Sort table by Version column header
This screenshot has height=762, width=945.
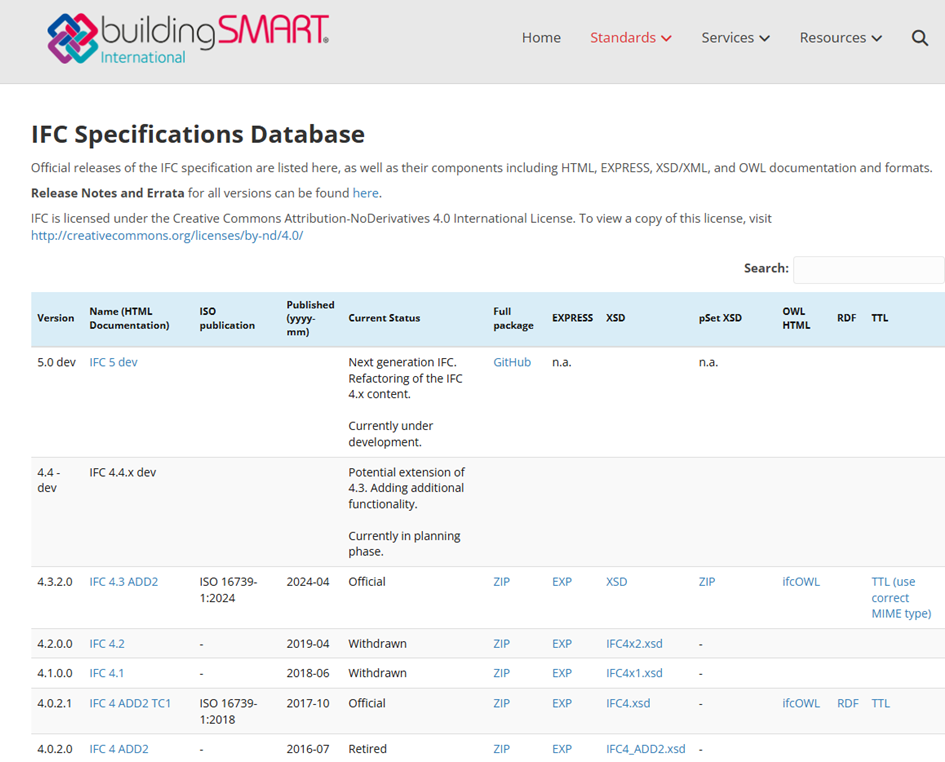coord(56,318)
